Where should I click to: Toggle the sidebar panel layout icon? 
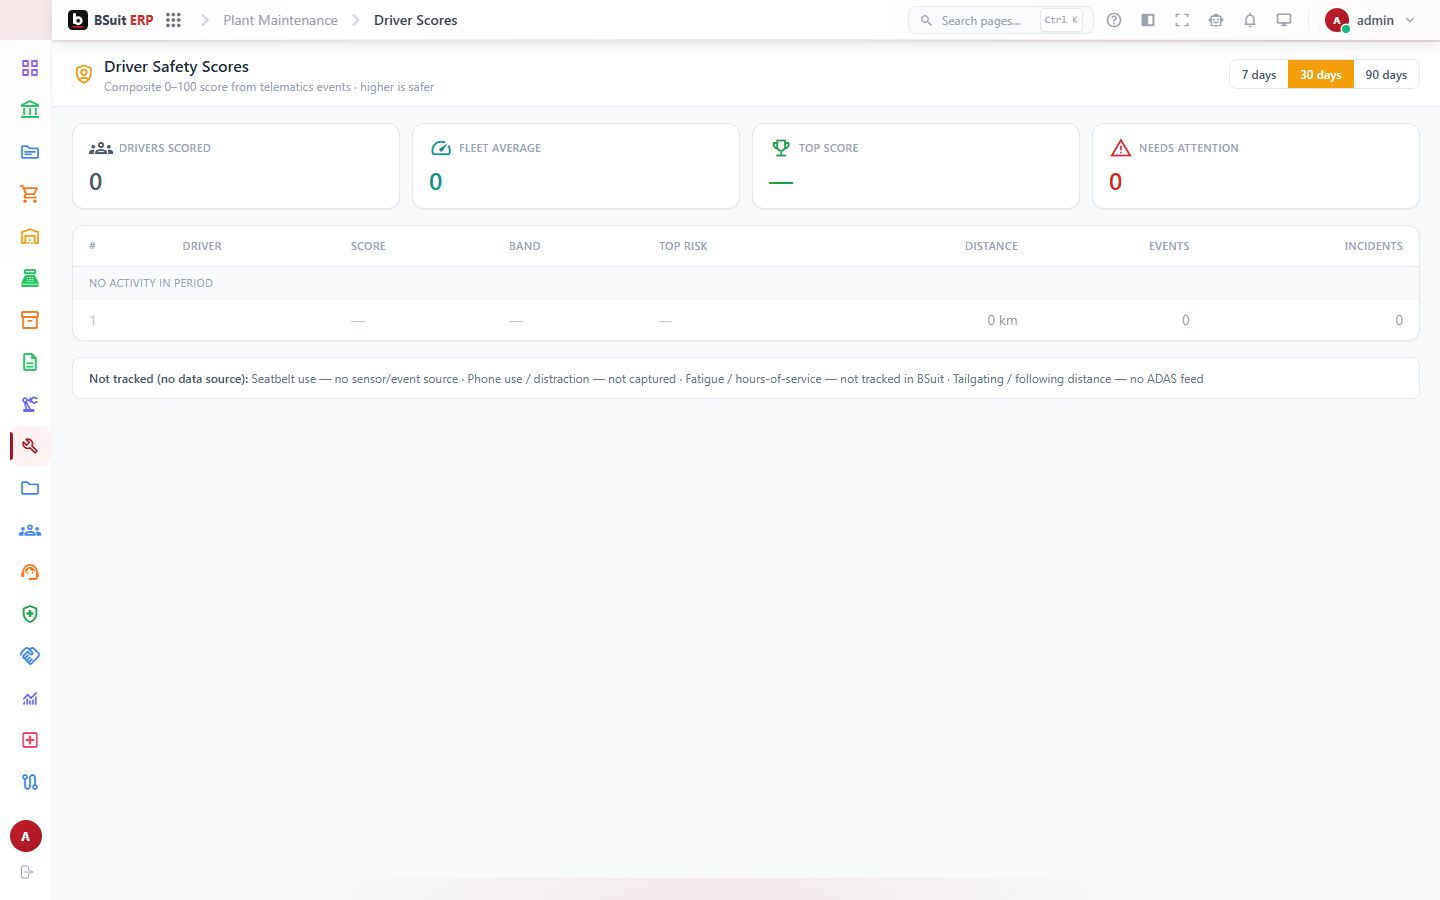[x=1148, y=20]
